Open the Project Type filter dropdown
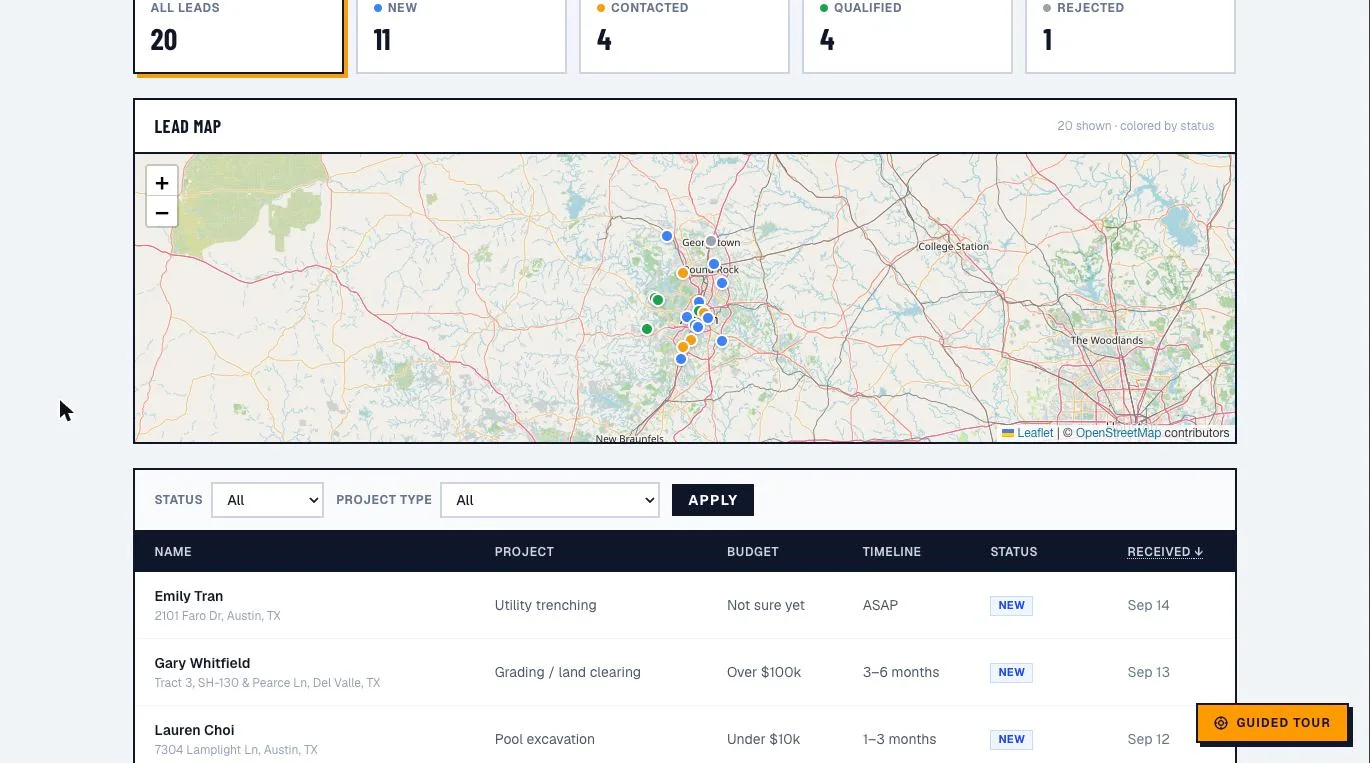The height and width of the screenshot is (763, 1370). coord(550,500)
